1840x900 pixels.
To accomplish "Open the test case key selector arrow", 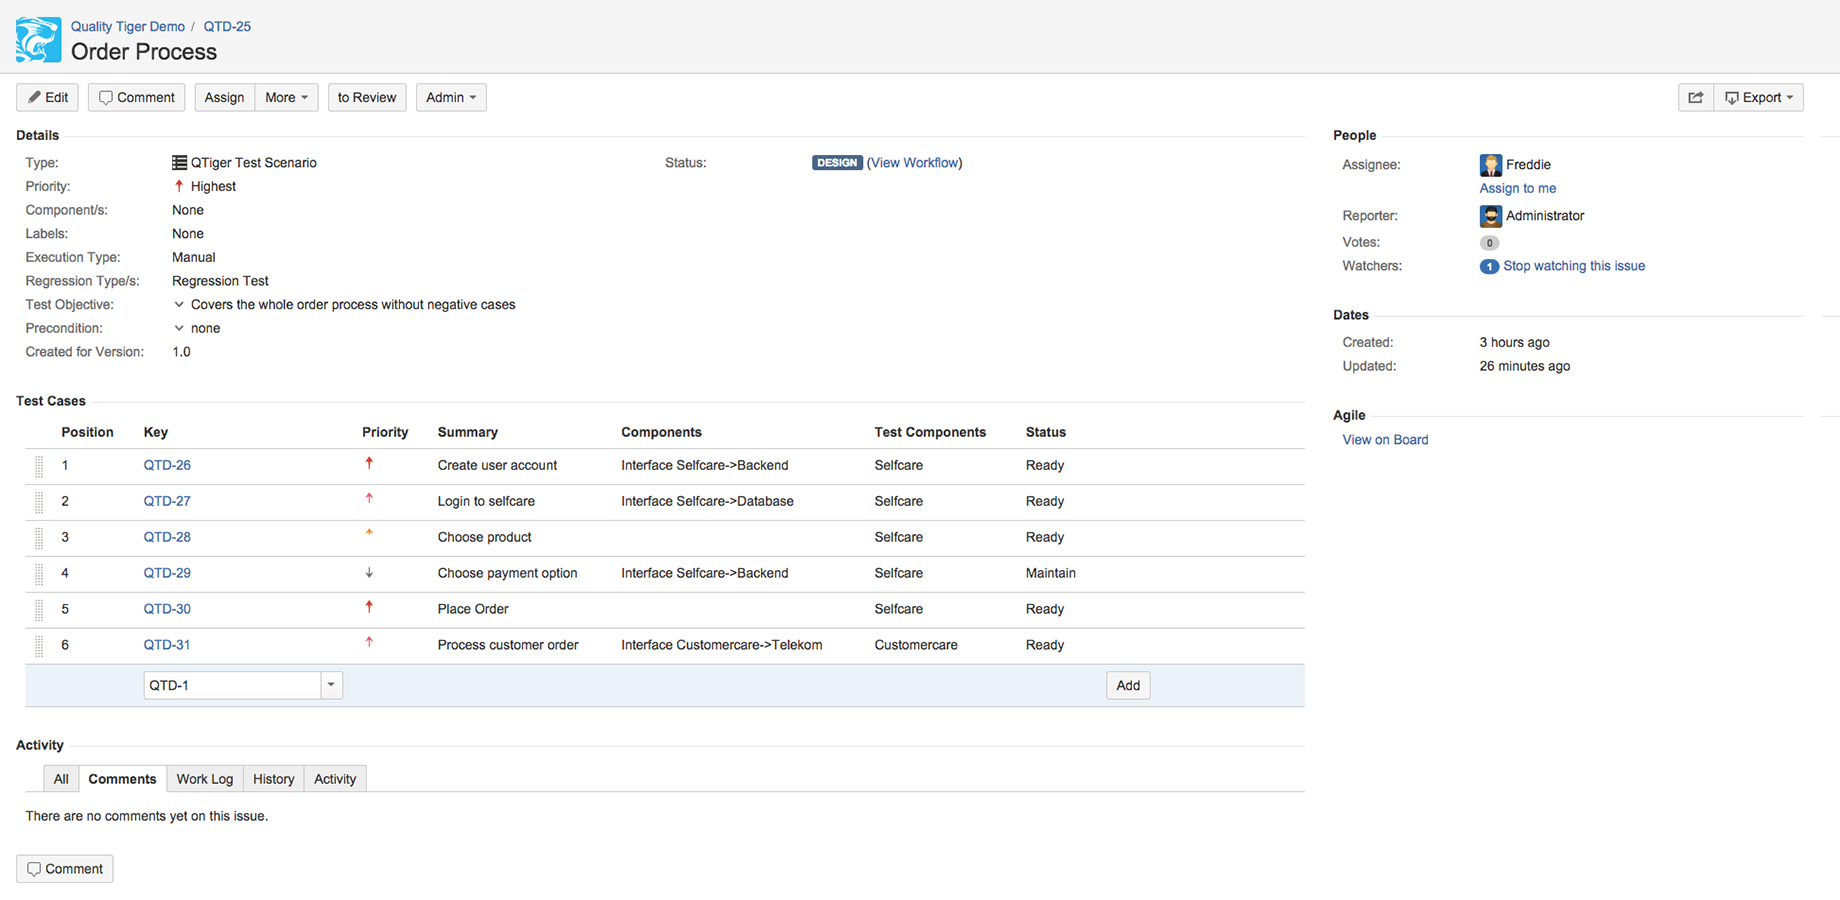I will (x=331, y=685).
